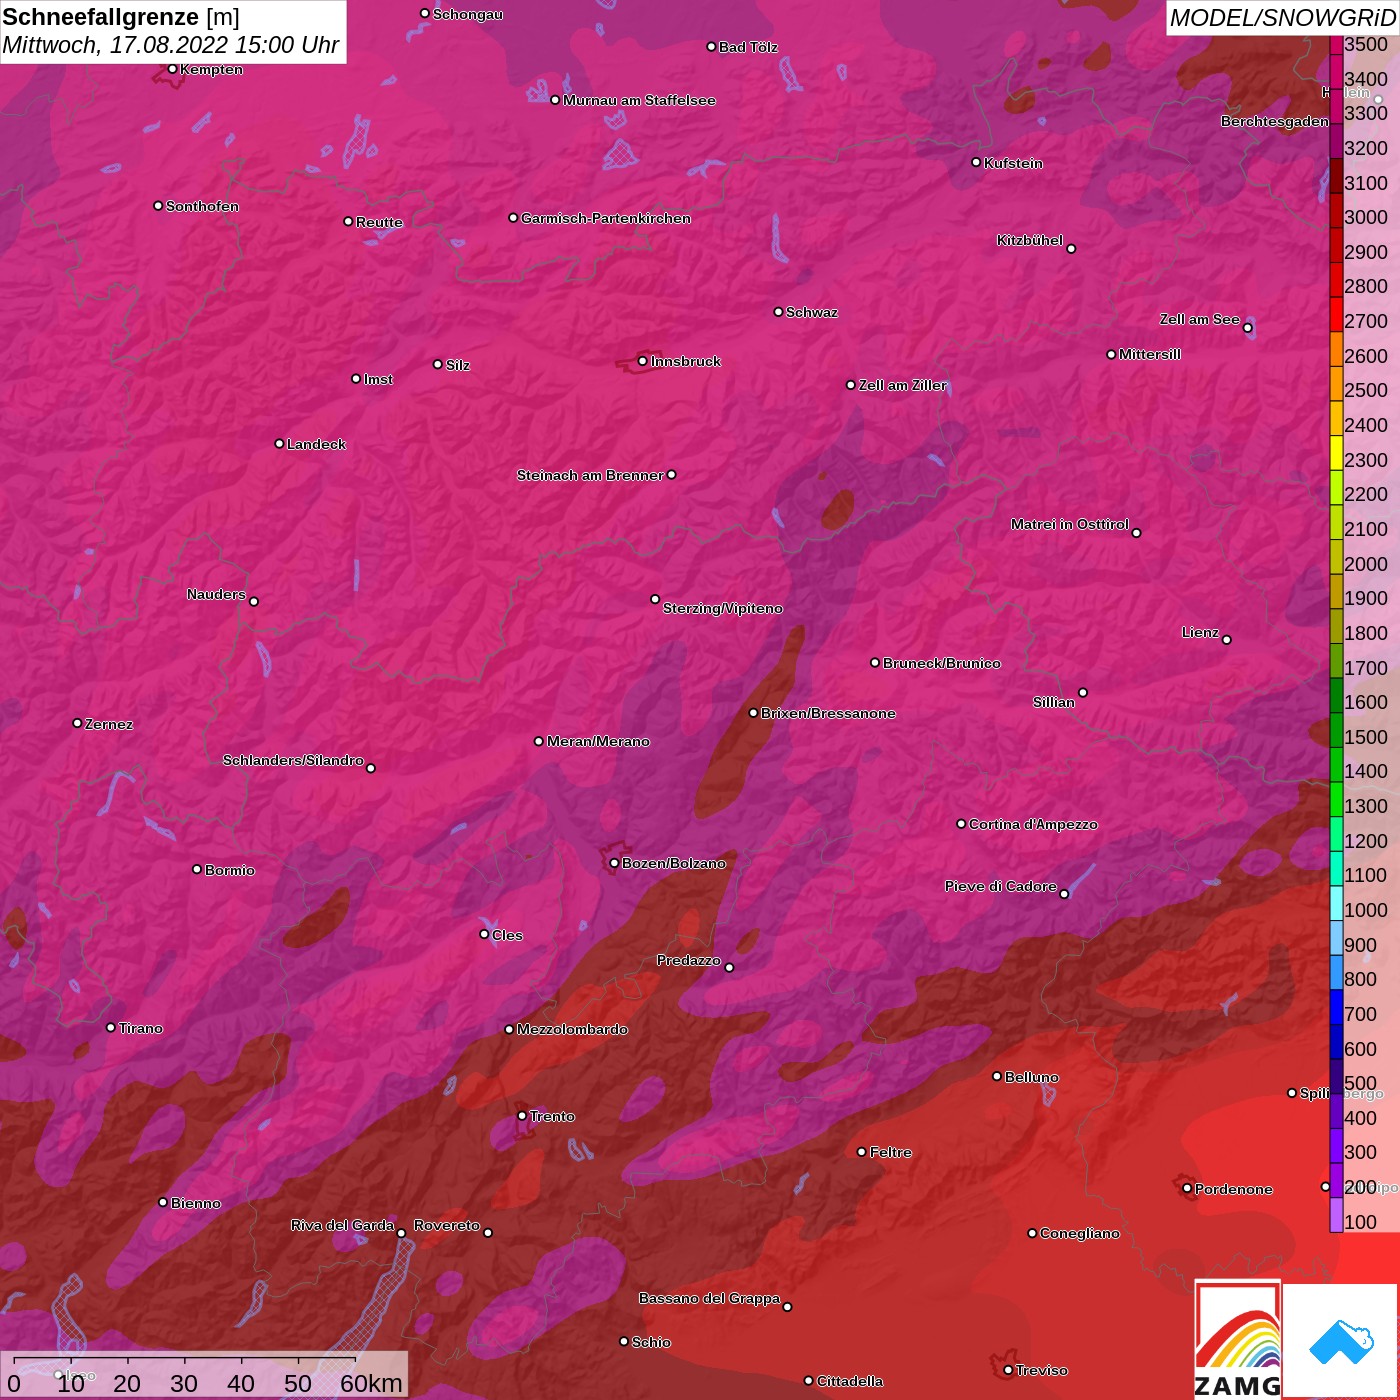This screenshot has height=1400, width=1400.
Task: Click the Mittersill town label
Action: [1149, 354]
